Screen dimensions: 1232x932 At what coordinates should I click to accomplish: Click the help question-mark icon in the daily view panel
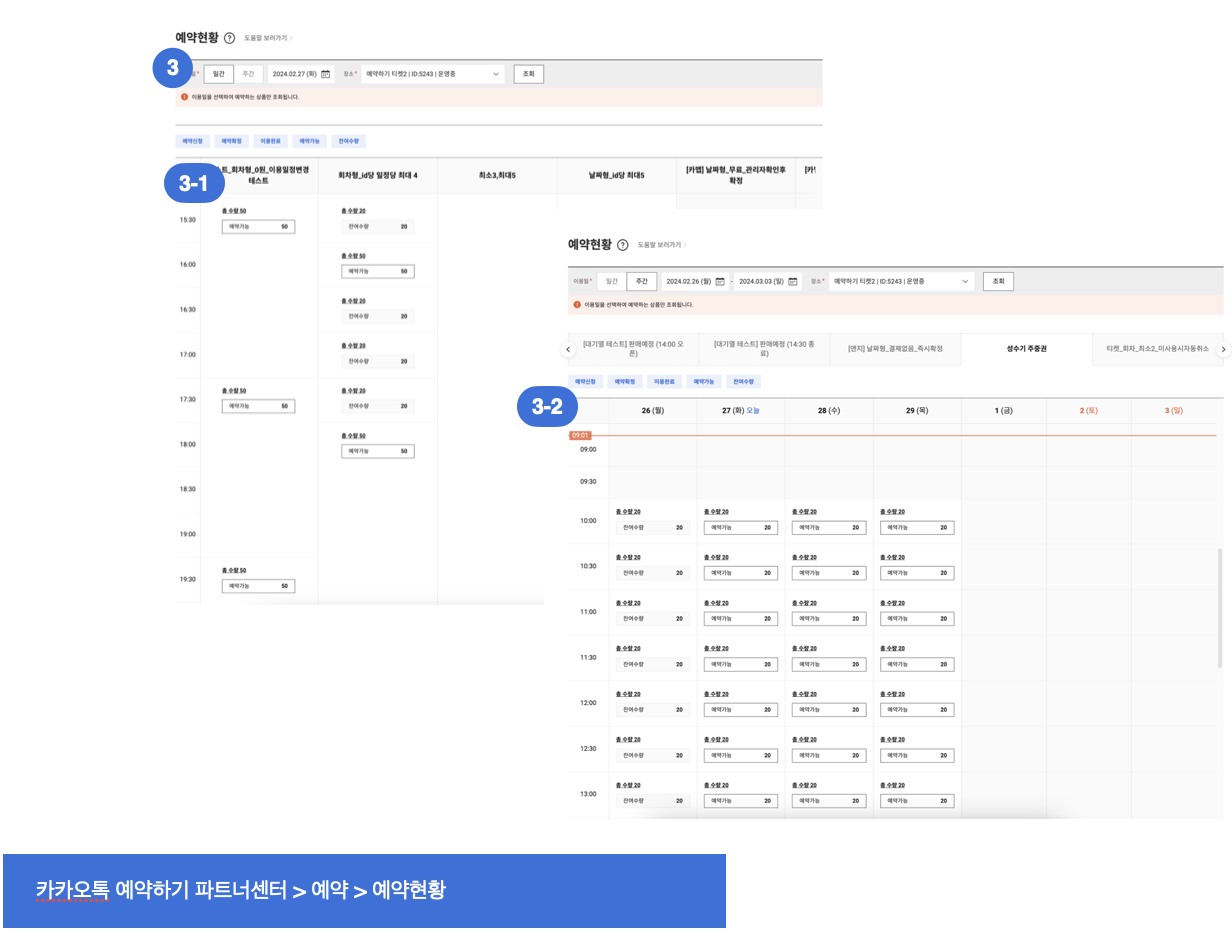pyautogui.click(x=230, y=38)
